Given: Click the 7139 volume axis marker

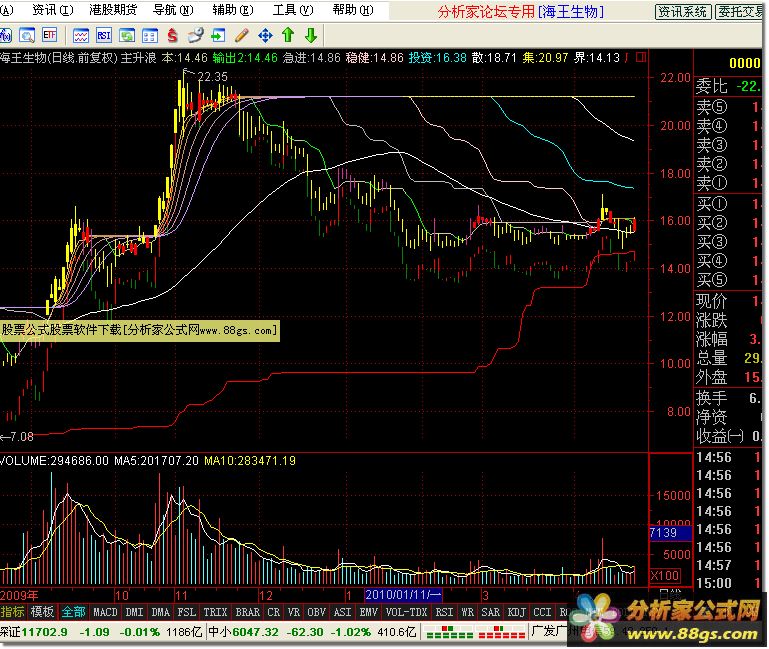Looking at the screenshot, I should pos(670,532).
